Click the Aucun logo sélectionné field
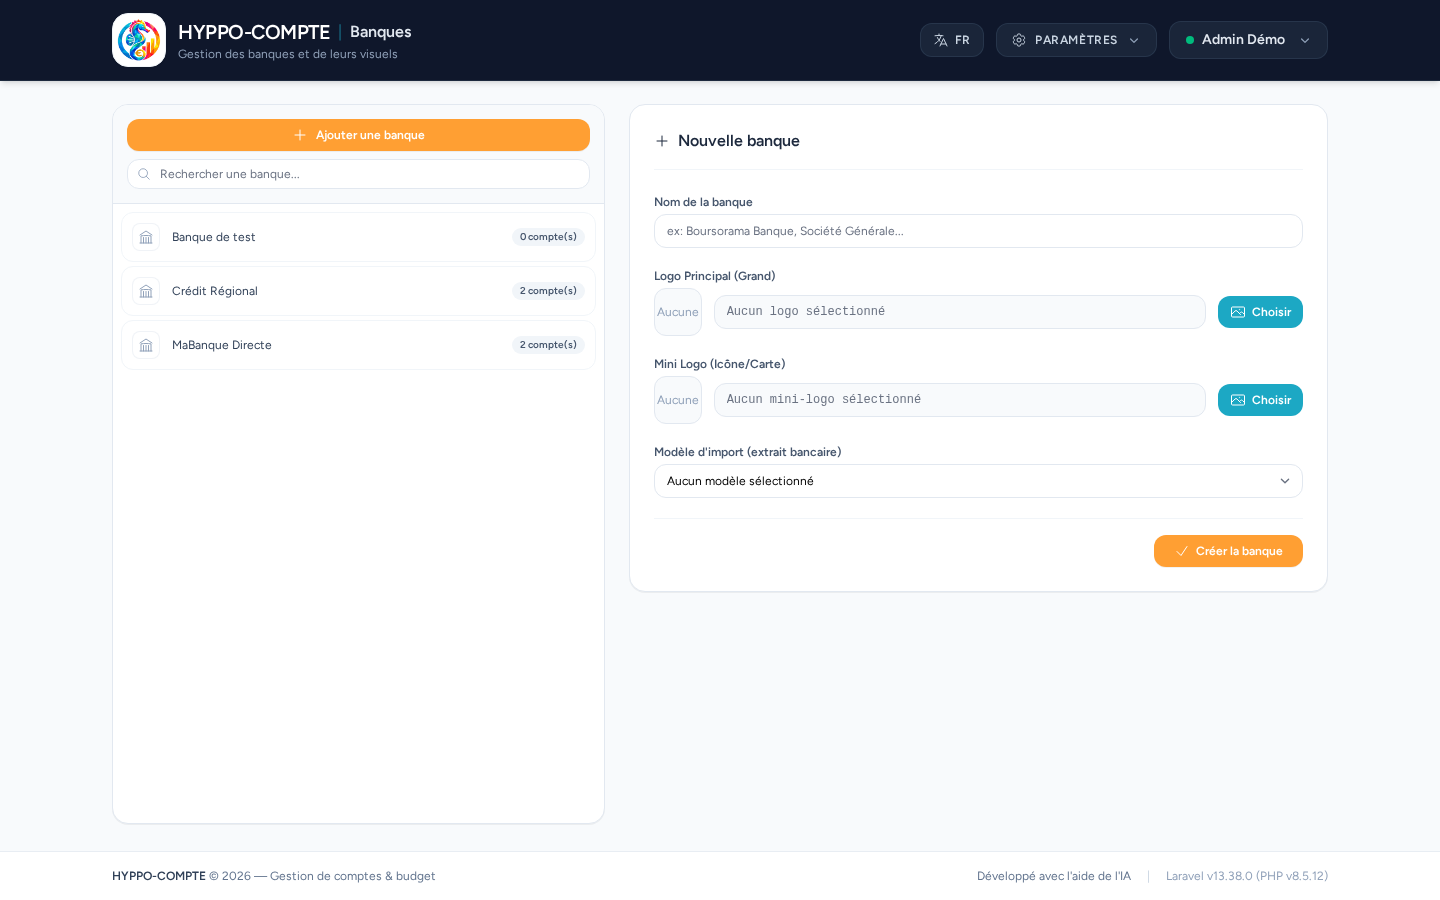The height and width of the screenshot is (900, 1440). pos(960,312)
